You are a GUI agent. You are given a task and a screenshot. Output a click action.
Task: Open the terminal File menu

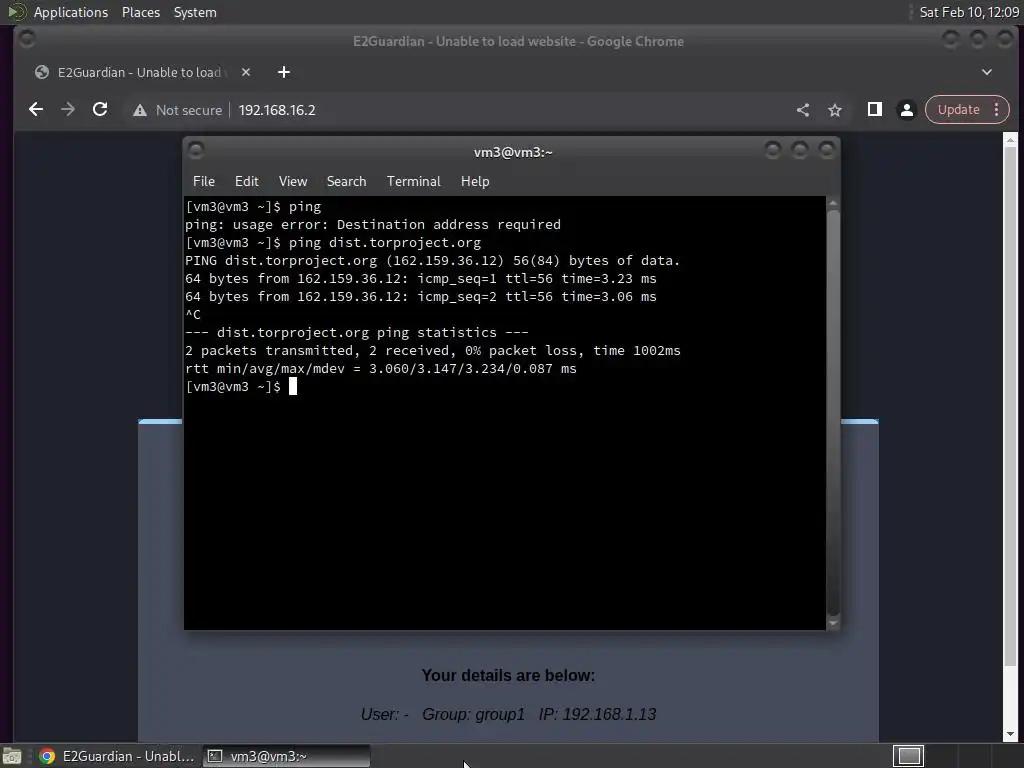tap(204, 182)
